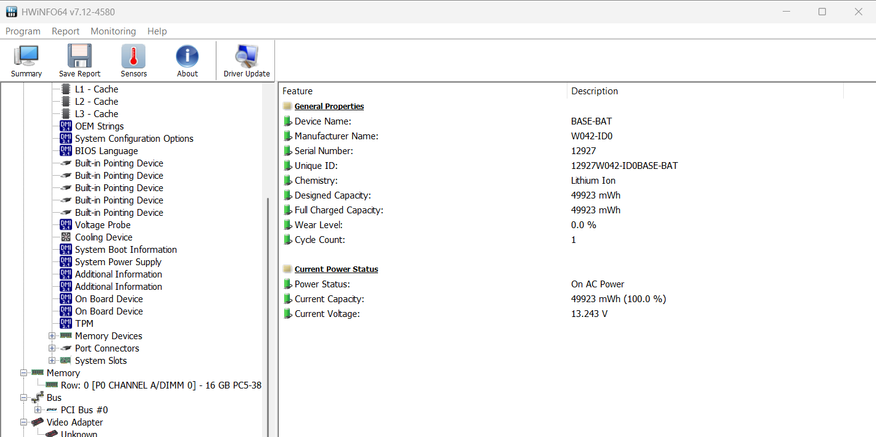Select the Cooling Device item

click(x=103, y=238)
